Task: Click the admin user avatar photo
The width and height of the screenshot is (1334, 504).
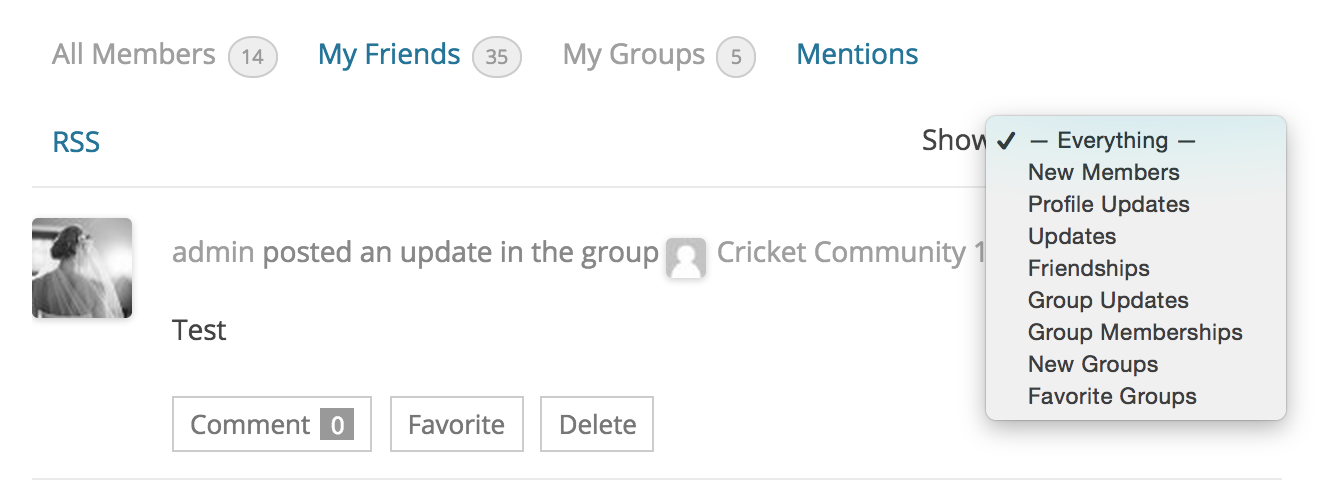Action: [x=82, y=268]
